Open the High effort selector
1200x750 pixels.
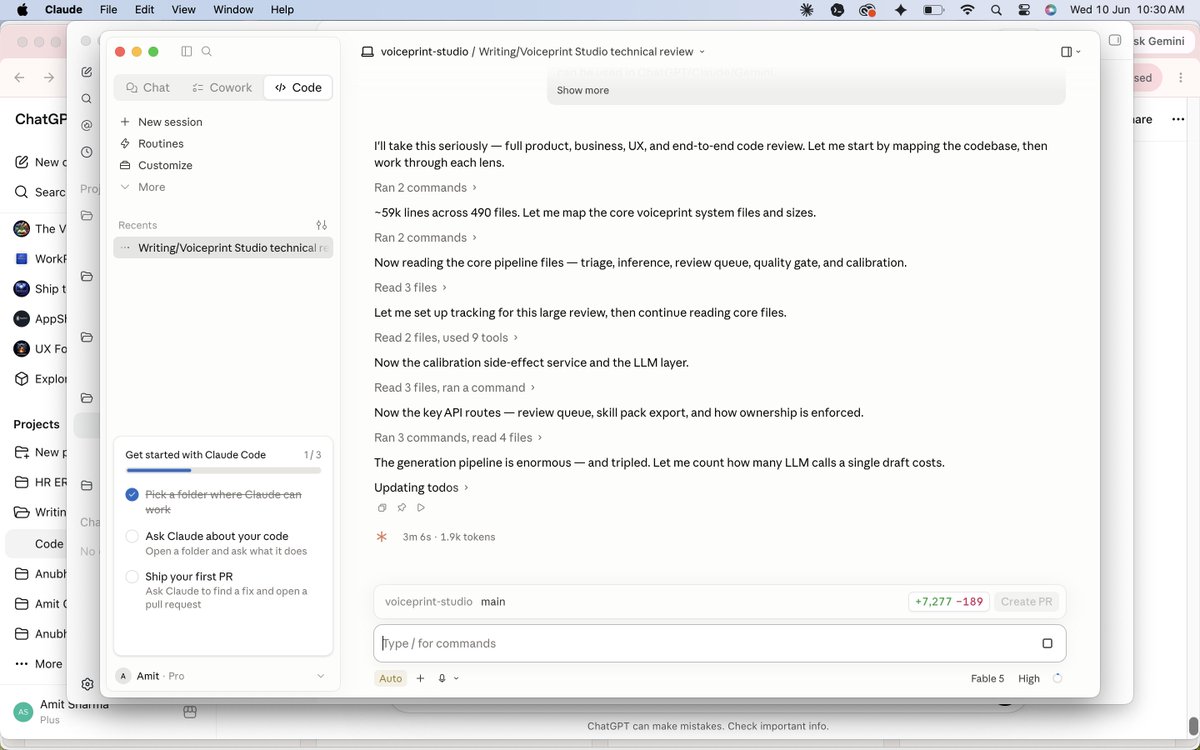coord(1029,678)
